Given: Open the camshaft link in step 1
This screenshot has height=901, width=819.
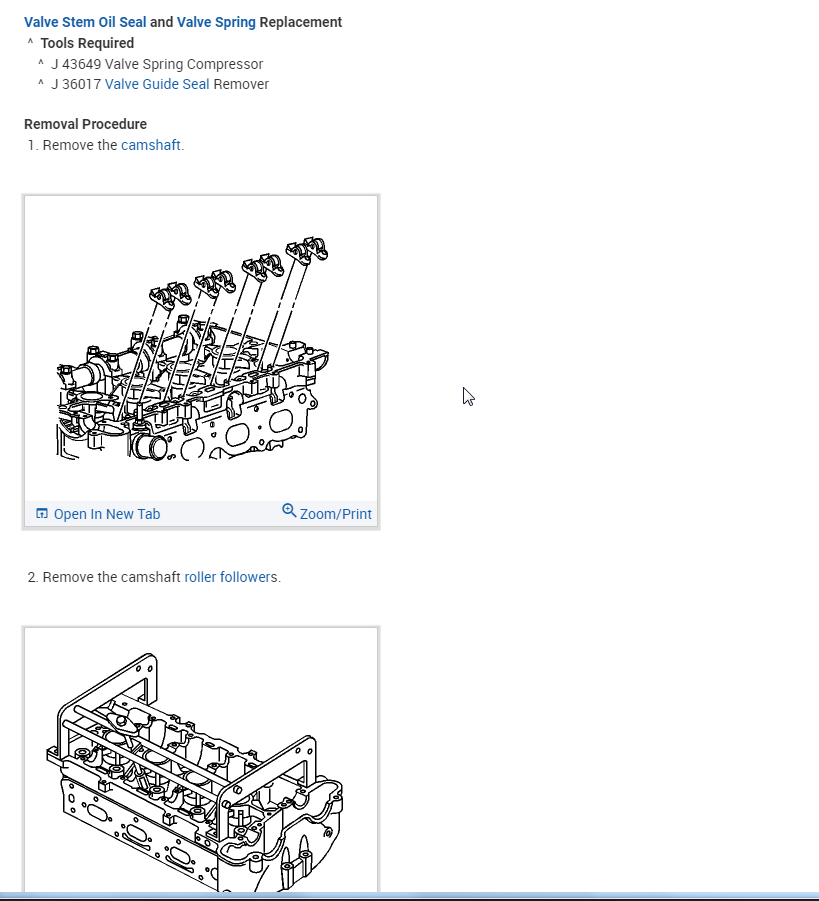Looking at the screenshot, I should click(x=151, y=145).
